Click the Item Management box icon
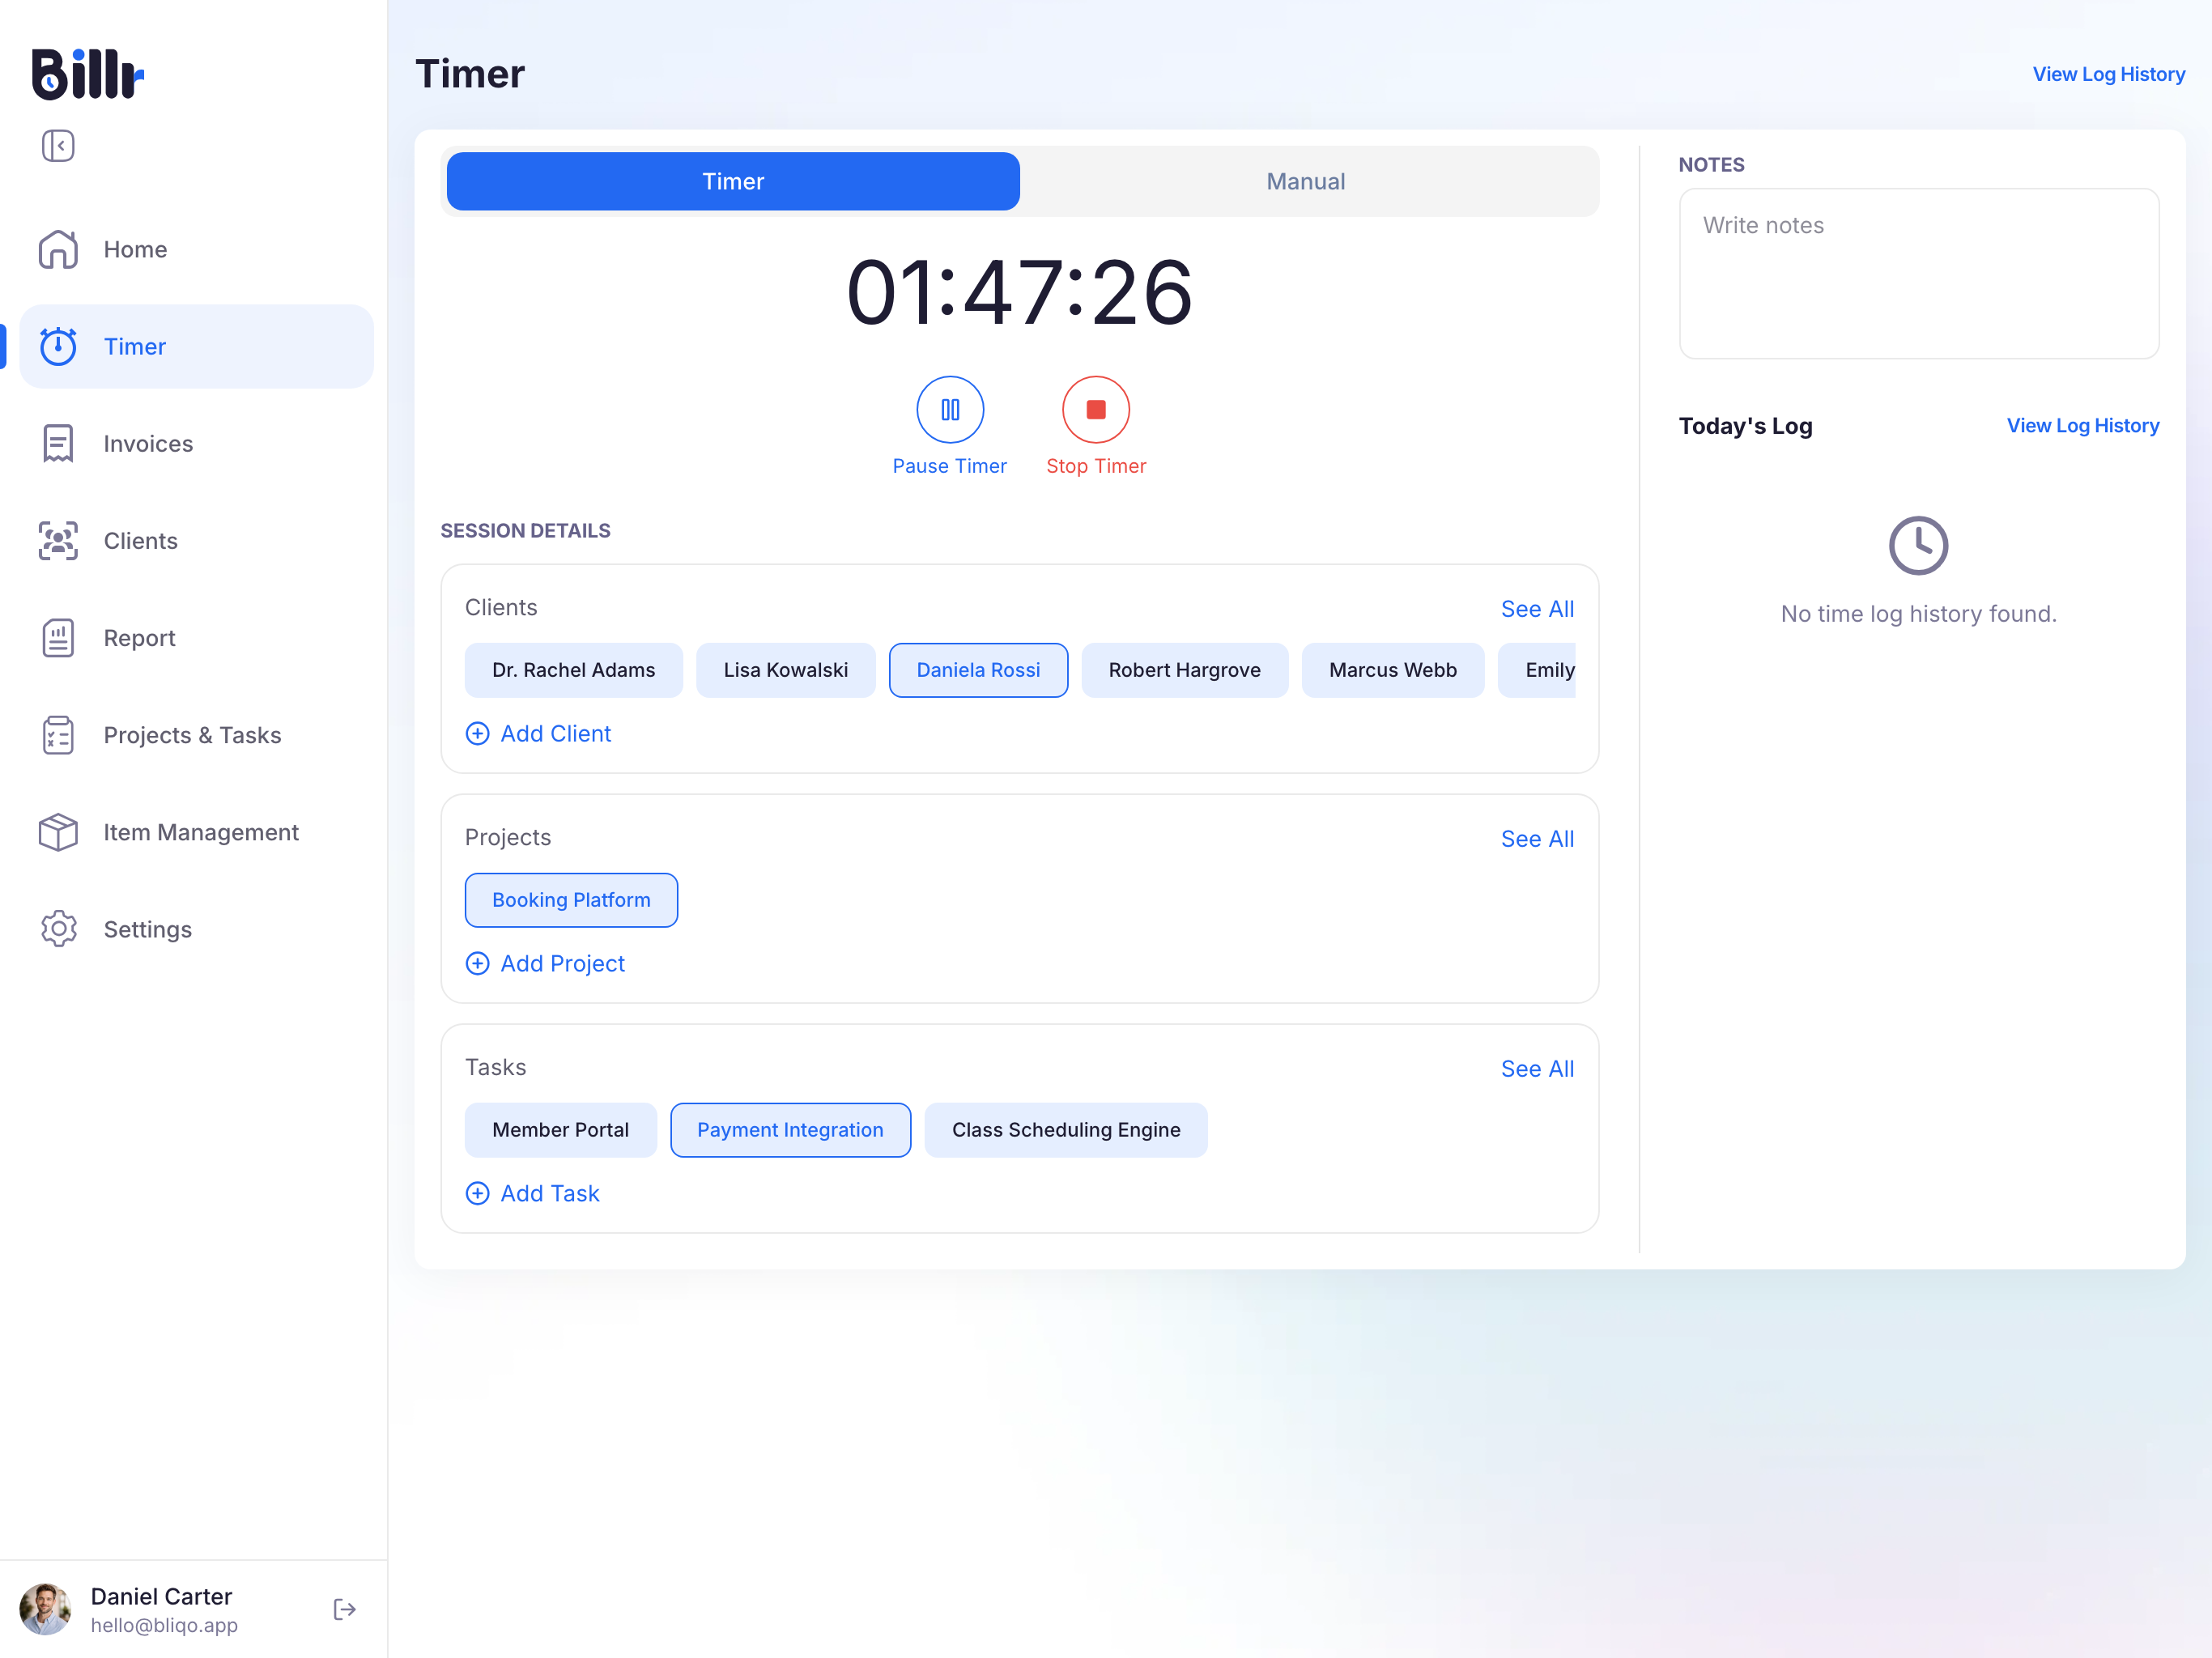Screen dimensions: 2212x1658 click(x=58, y=832)
